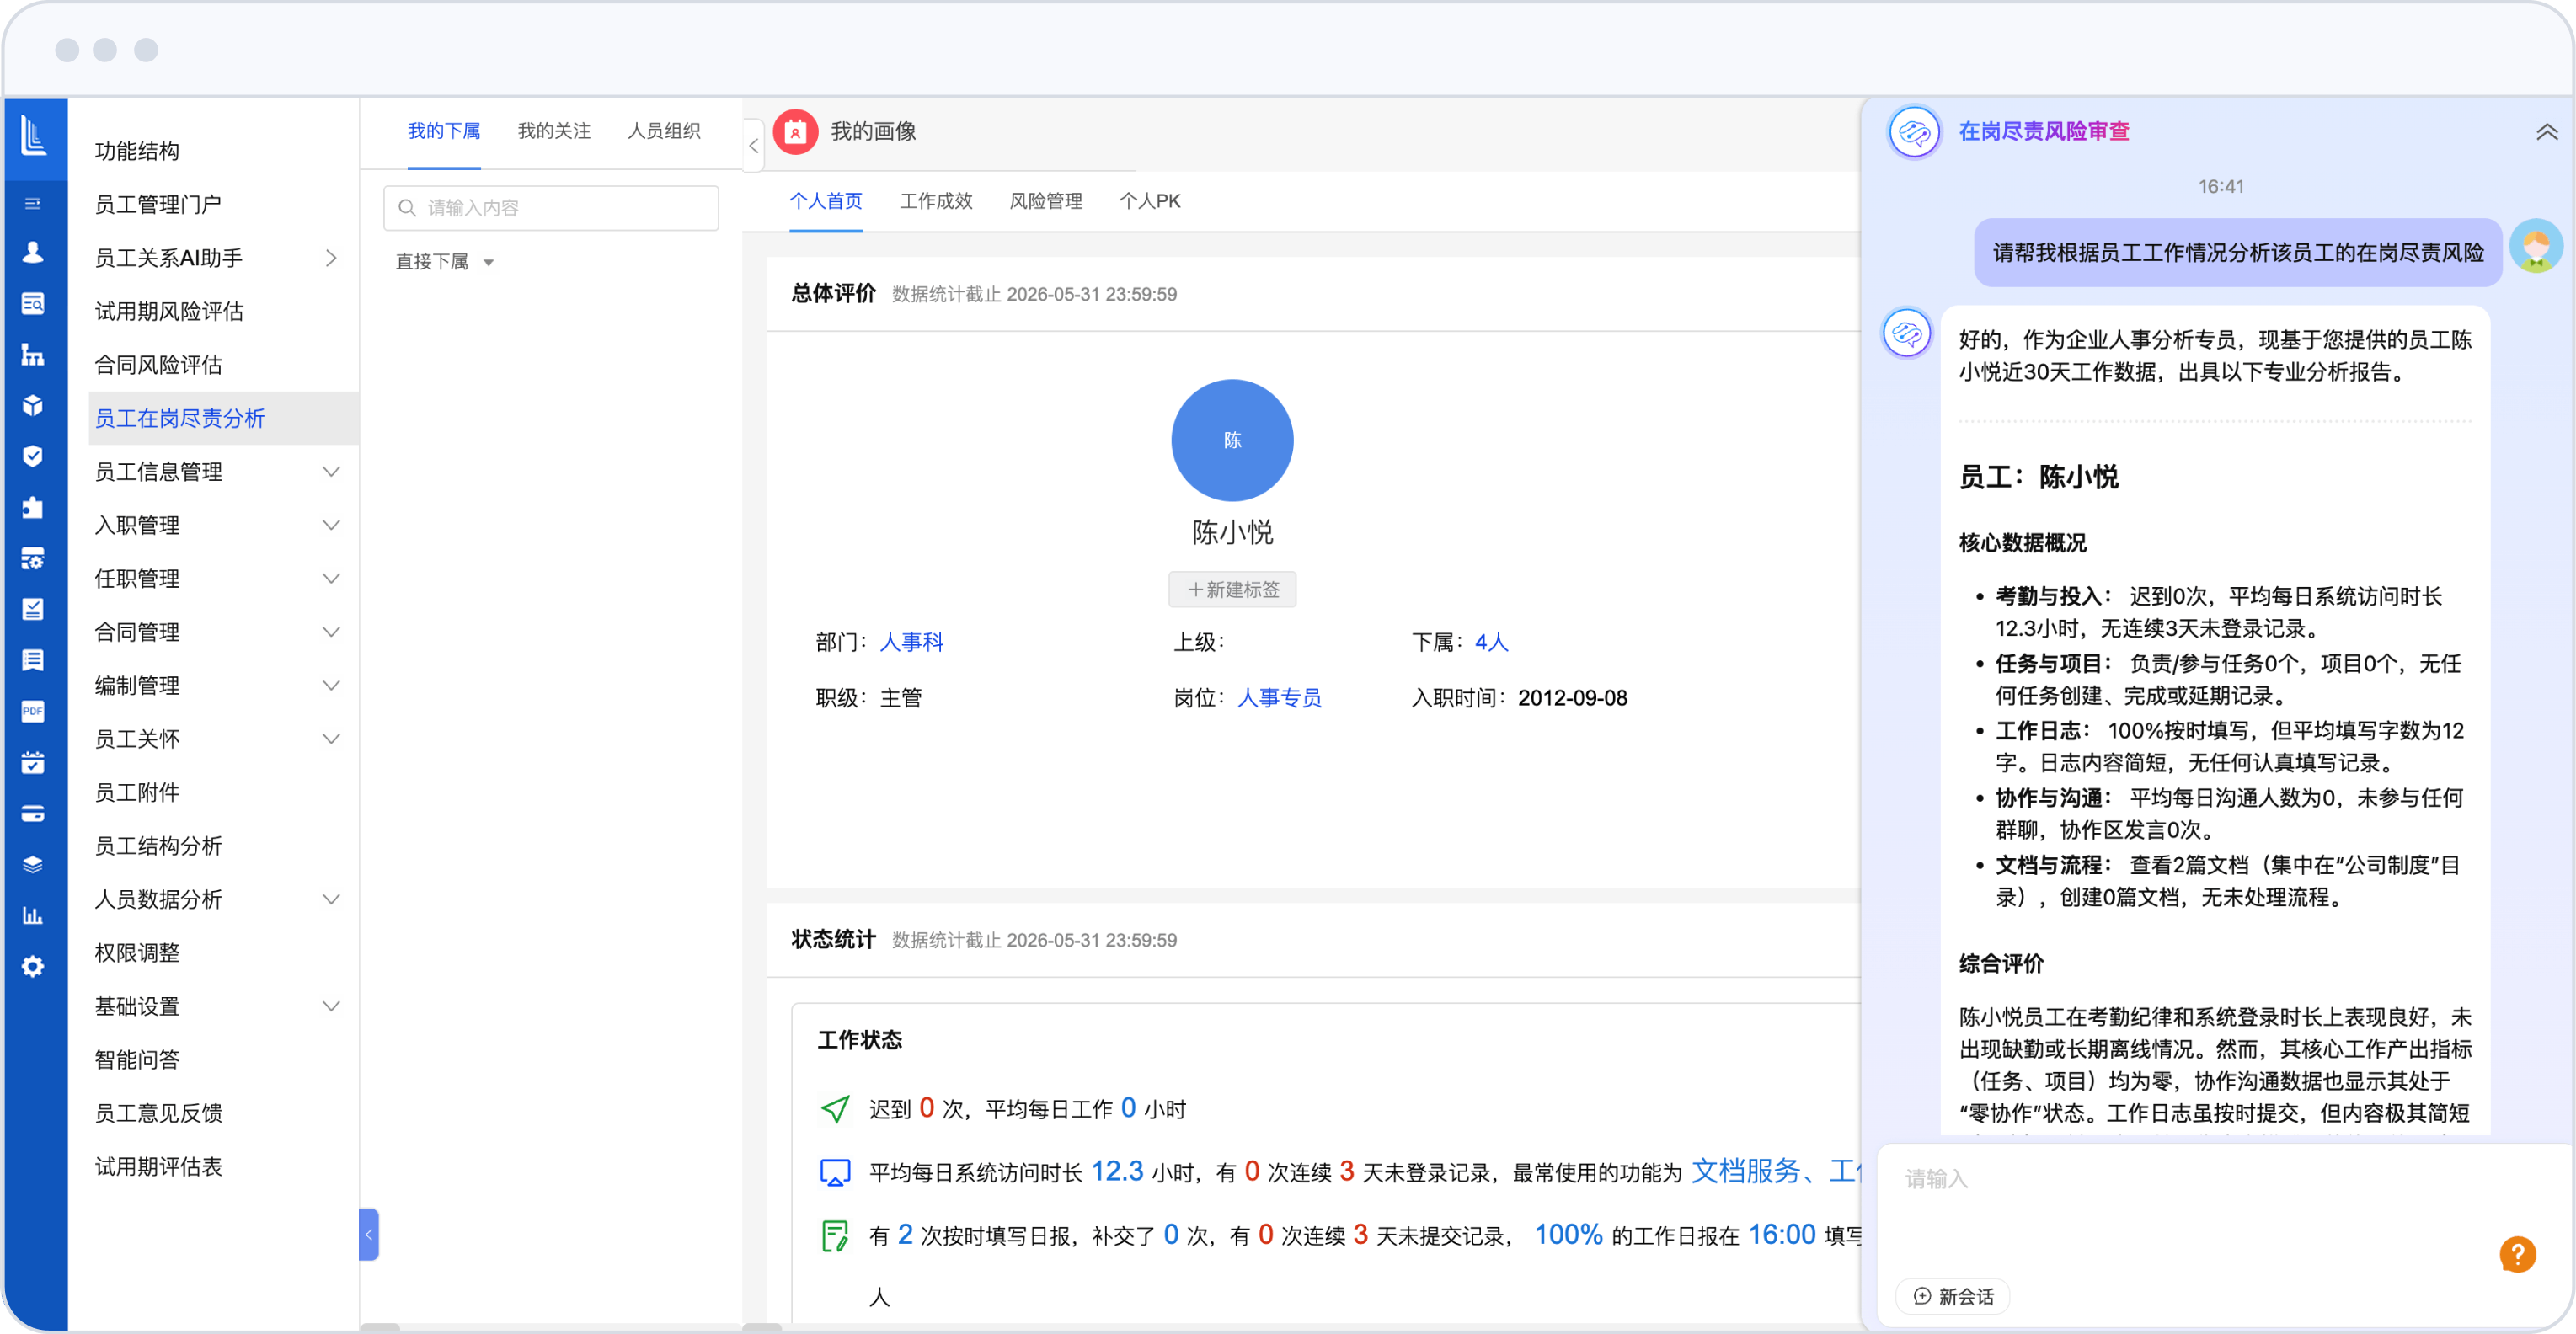Collapse the subordinates panel with the left chevron
Screen dimensions: 2576x1334
pyautogui.click(x=754, y=146)
